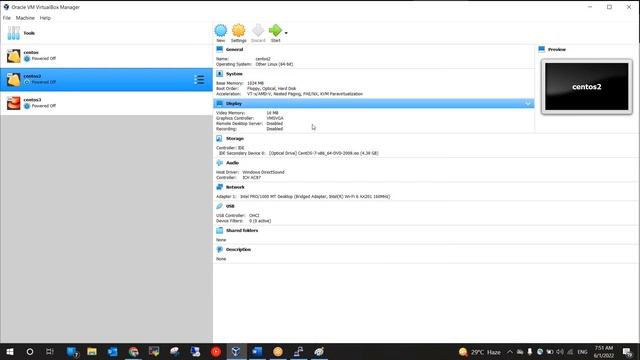
Task: Open the notifications action center
Action: (627, 351)
